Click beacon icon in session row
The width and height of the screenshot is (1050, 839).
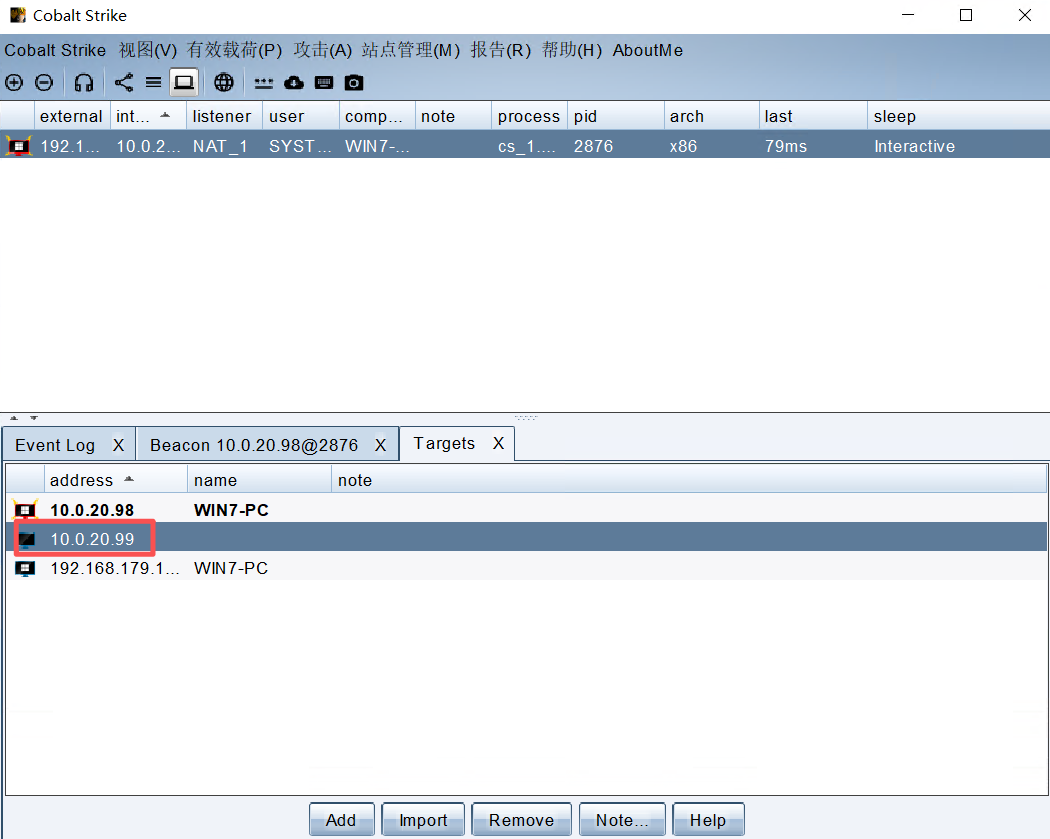click(19, 146)
